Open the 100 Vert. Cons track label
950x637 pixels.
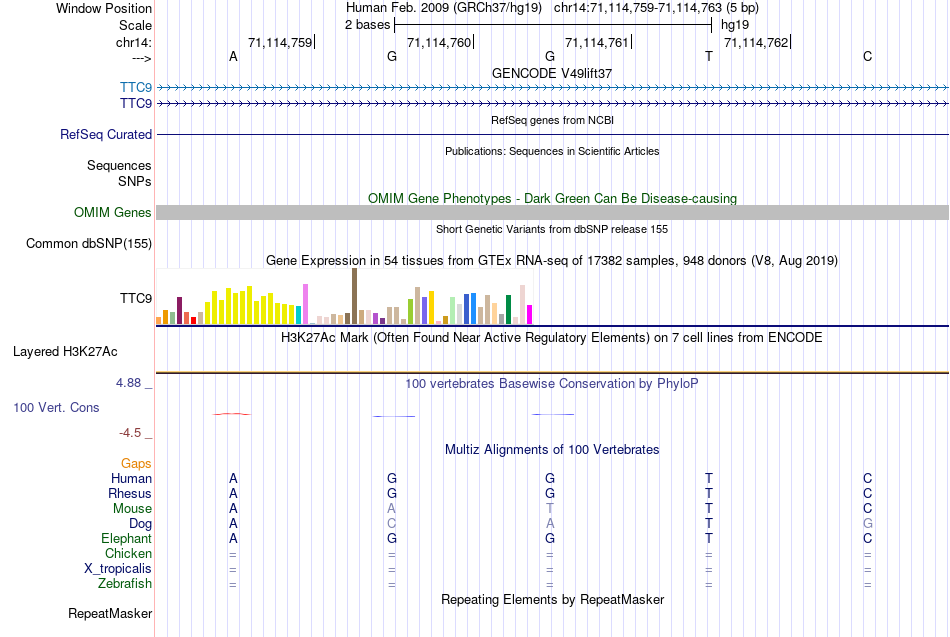point(56,407)
